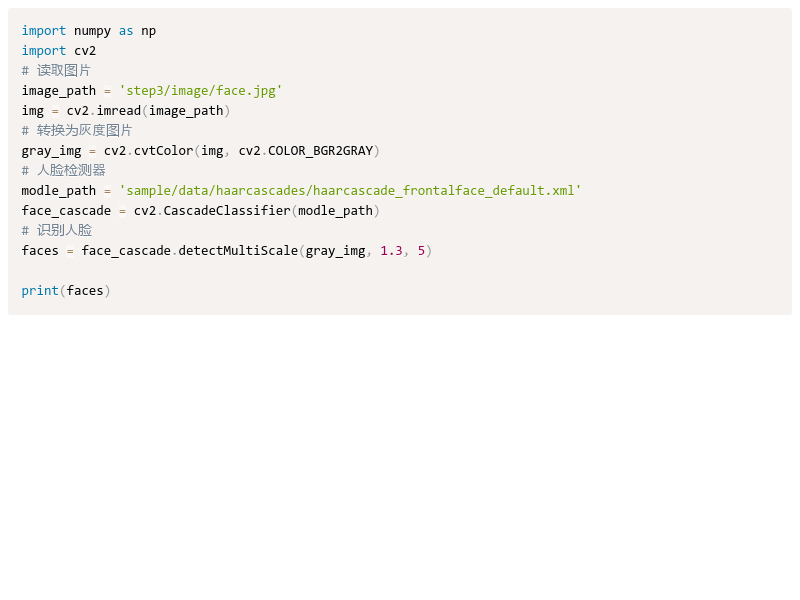Click the number 5 argument

coord(421,251)
